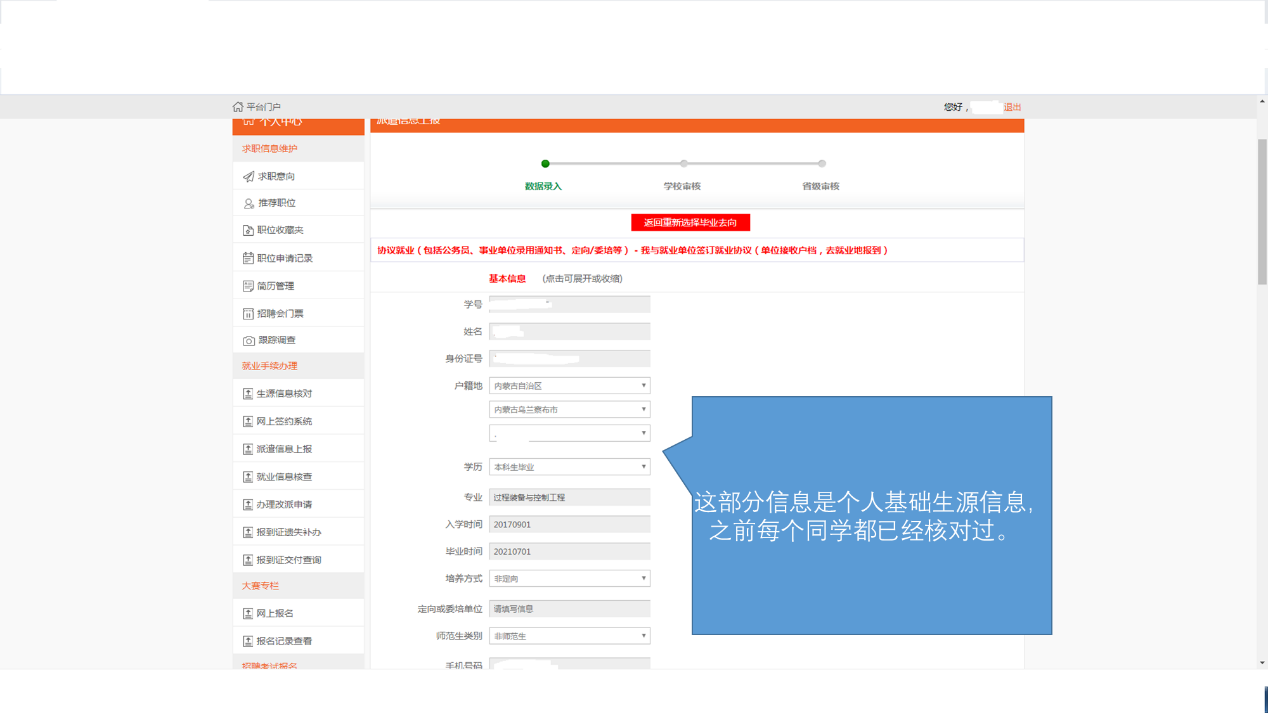Viewport: 1268px width, 713px height.
Task: Open the 师范生类别 dropdown
Action: [569, 636]
